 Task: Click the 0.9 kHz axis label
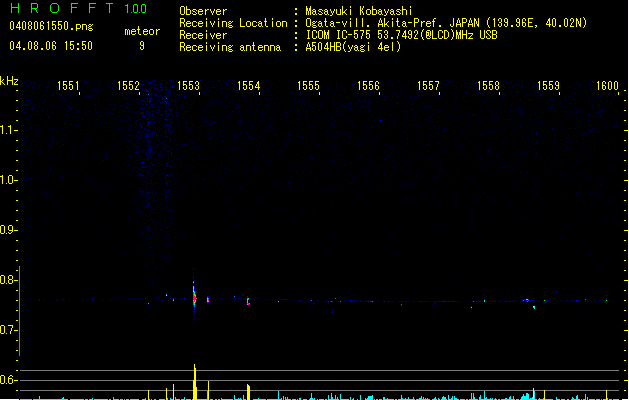(8, 230)
